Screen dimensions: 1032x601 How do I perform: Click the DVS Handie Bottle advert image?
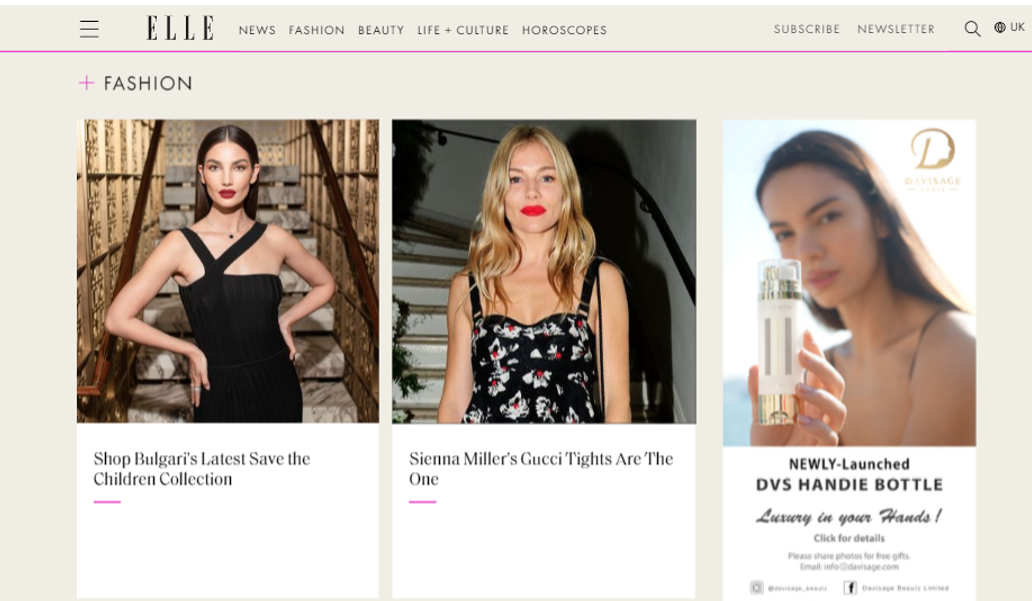(x=849, y=283)
